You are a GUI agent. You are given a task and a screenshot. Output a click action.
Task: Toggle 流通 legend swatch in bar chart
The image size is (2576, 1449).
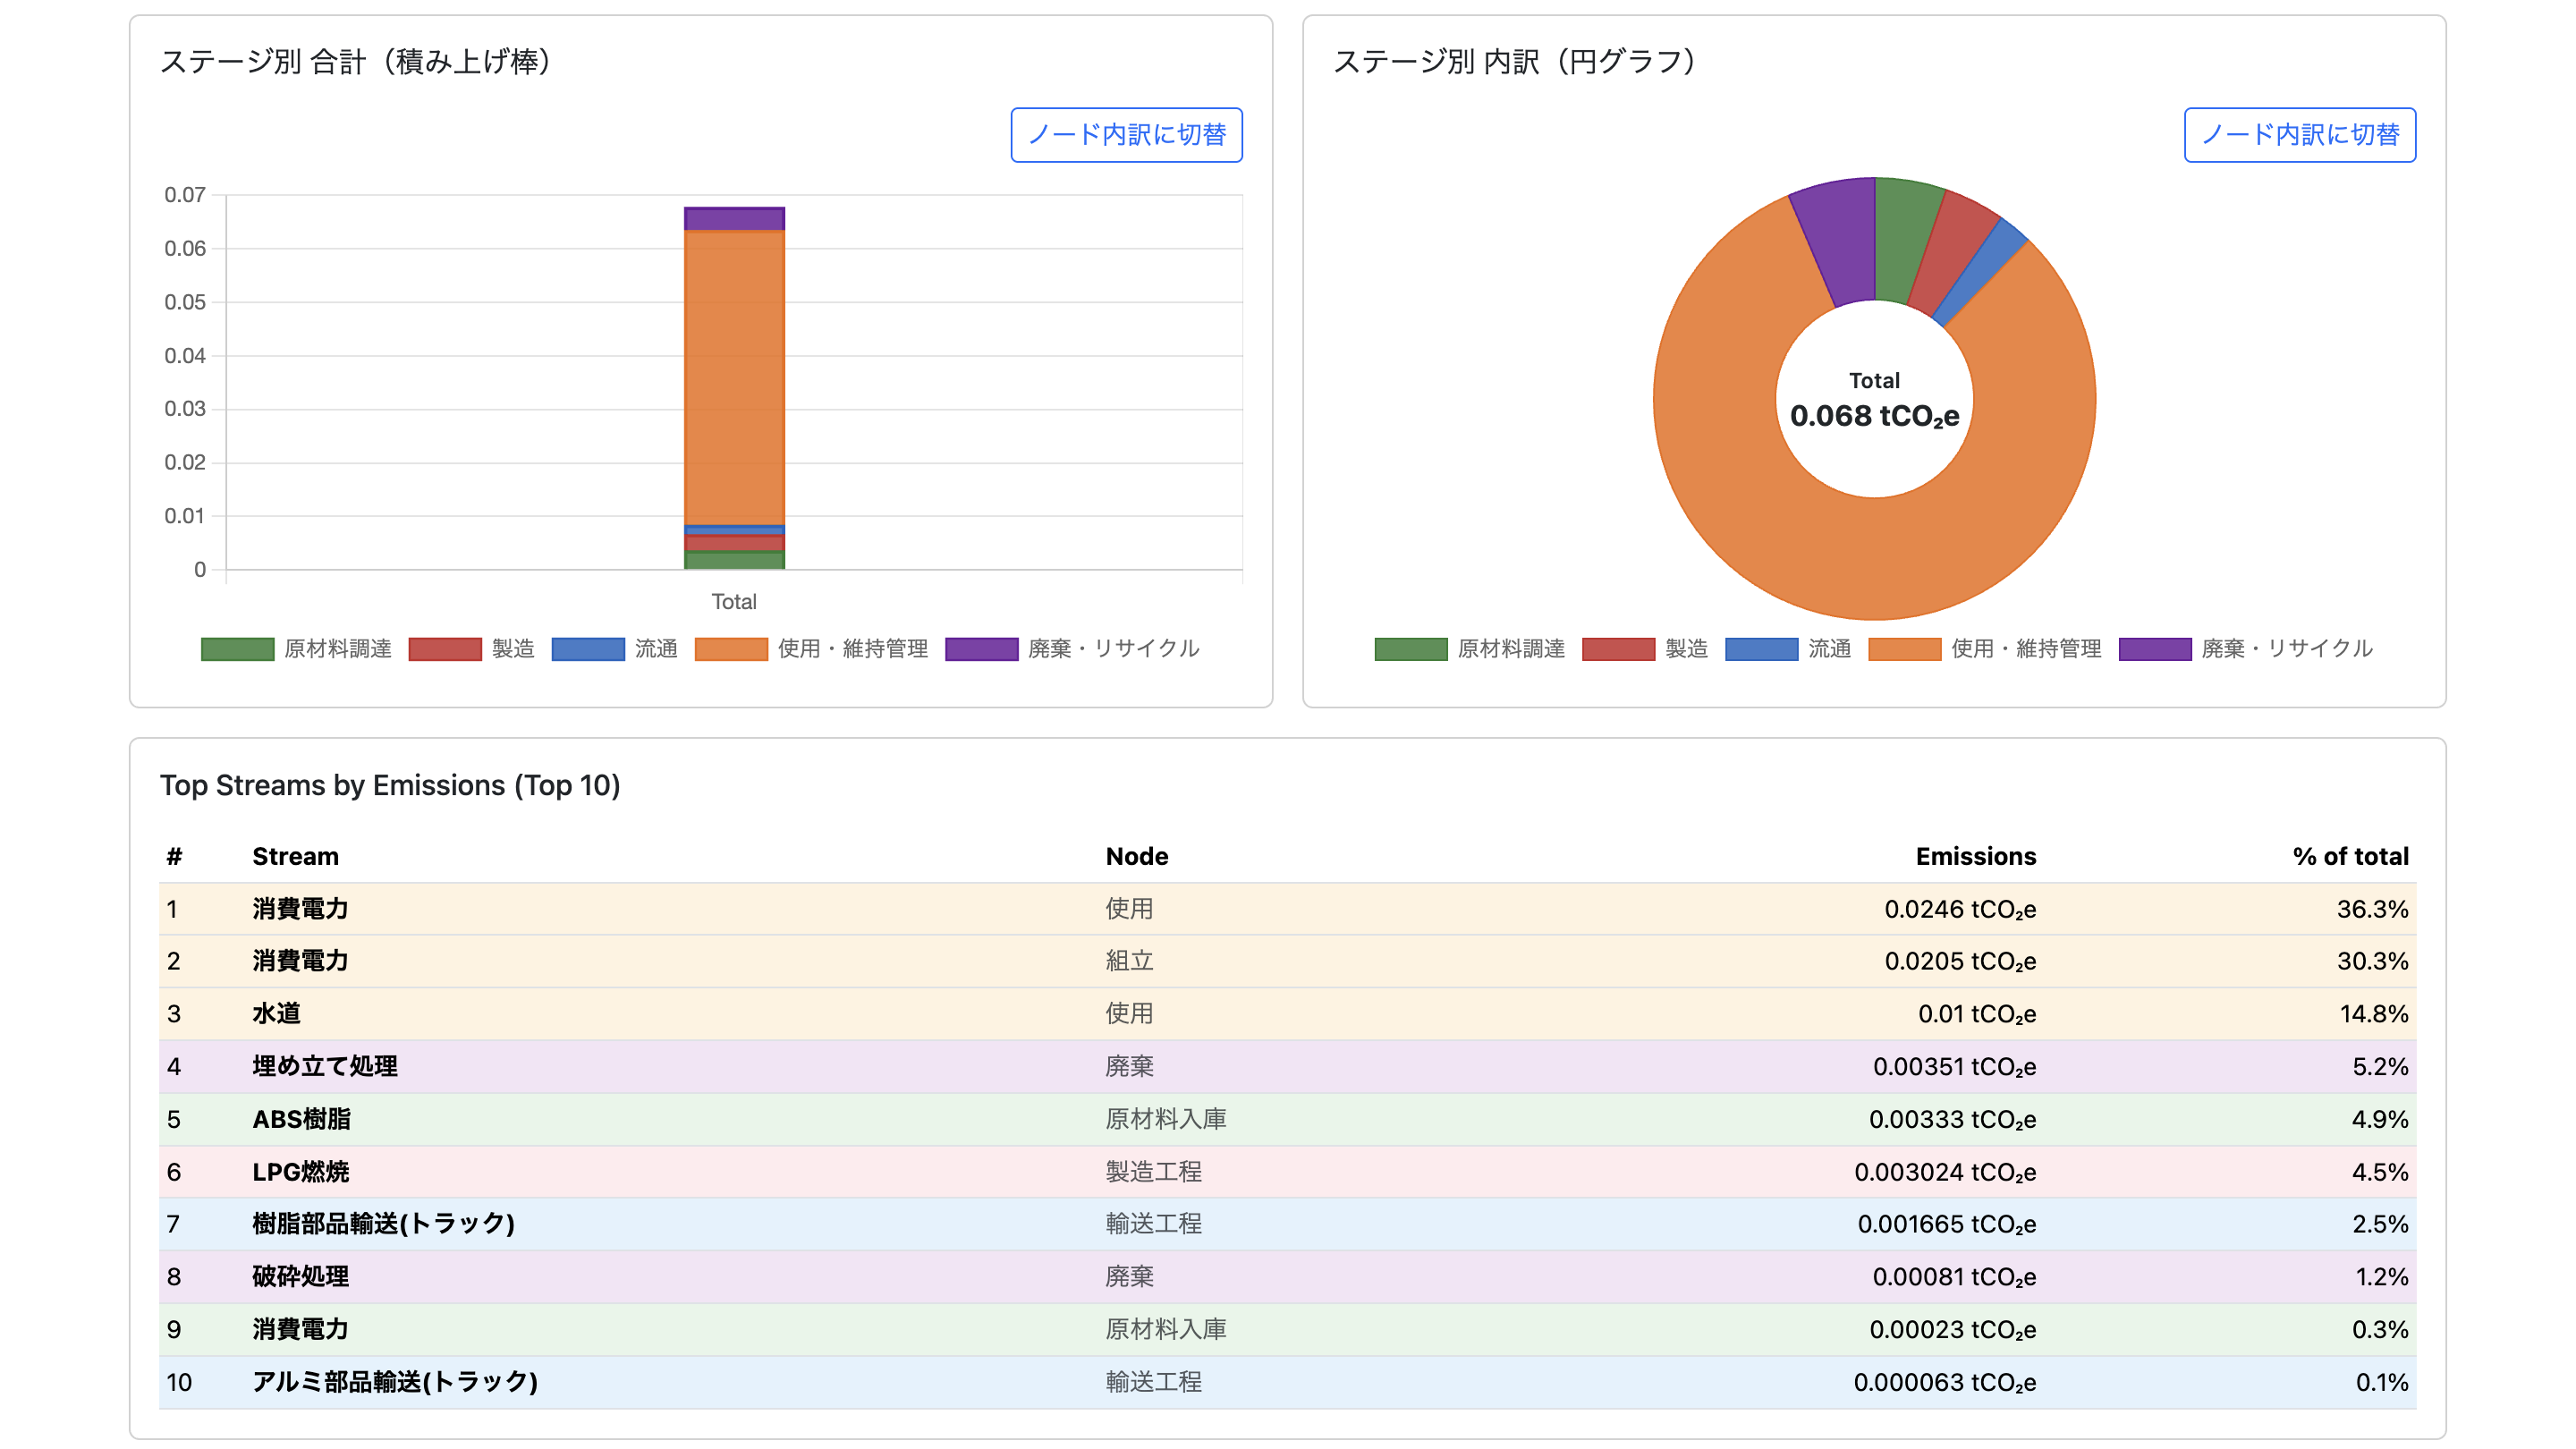pos(588,649)
